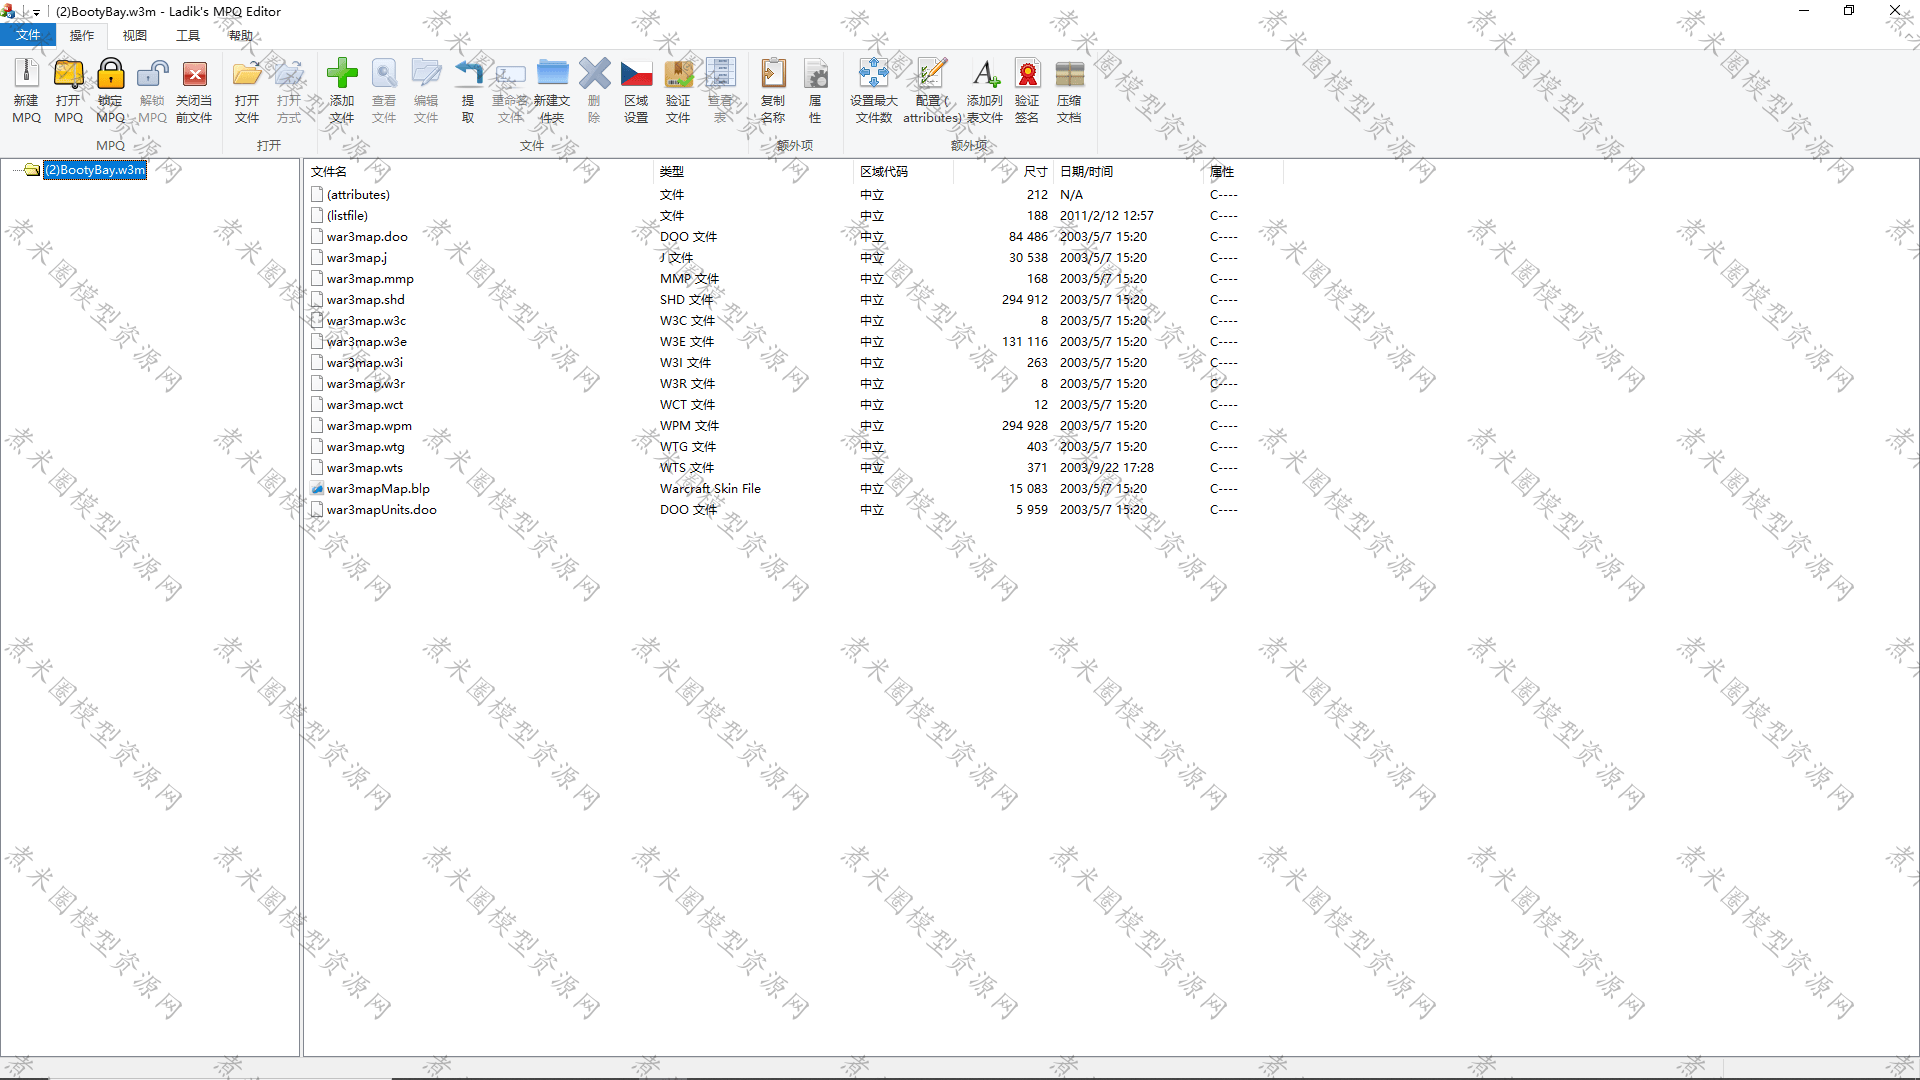Click the New Folder (新建文件夹) icon
Screen dimensions: 1920x1080
pyautogui.click(x=552, y=74)
